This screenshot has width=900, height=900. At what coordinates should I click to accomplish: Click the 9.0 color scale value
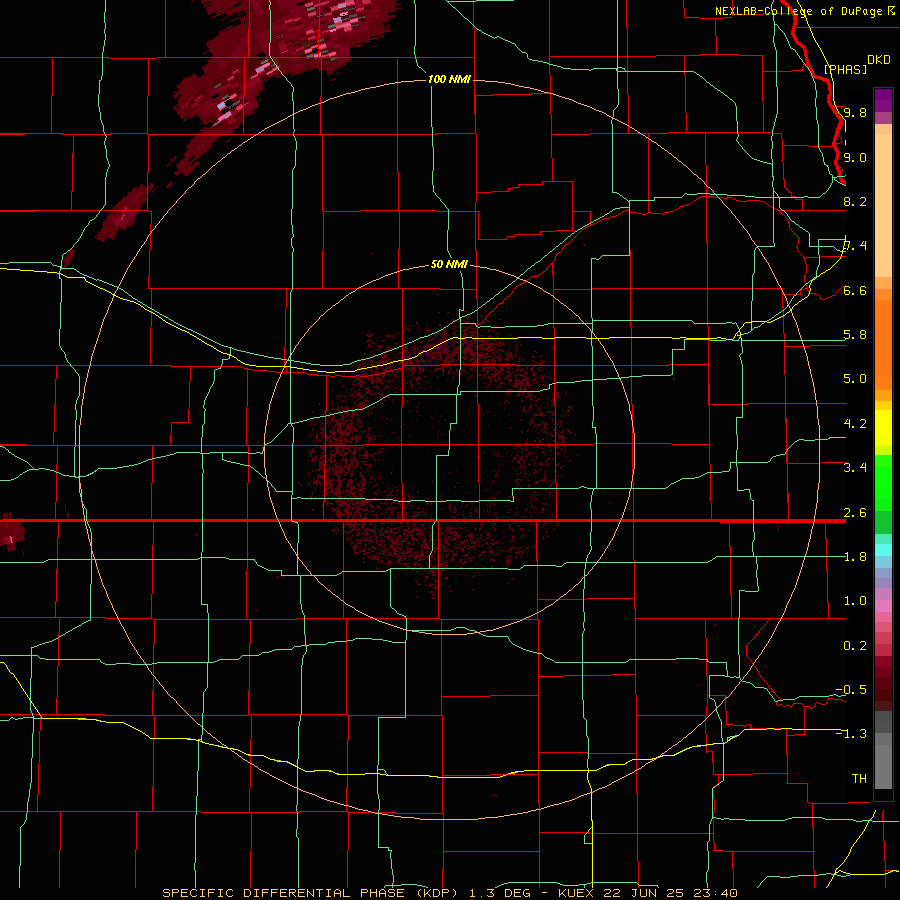(855, 157)
